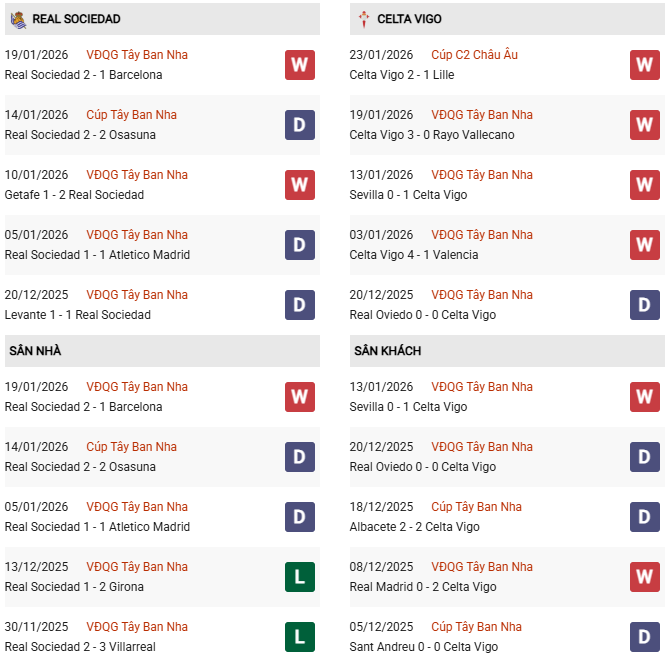The image size is (666, 663).
Task: Click the Celta Vigo club crest icon
Action: pyautogui.click(x=364, y=19)
